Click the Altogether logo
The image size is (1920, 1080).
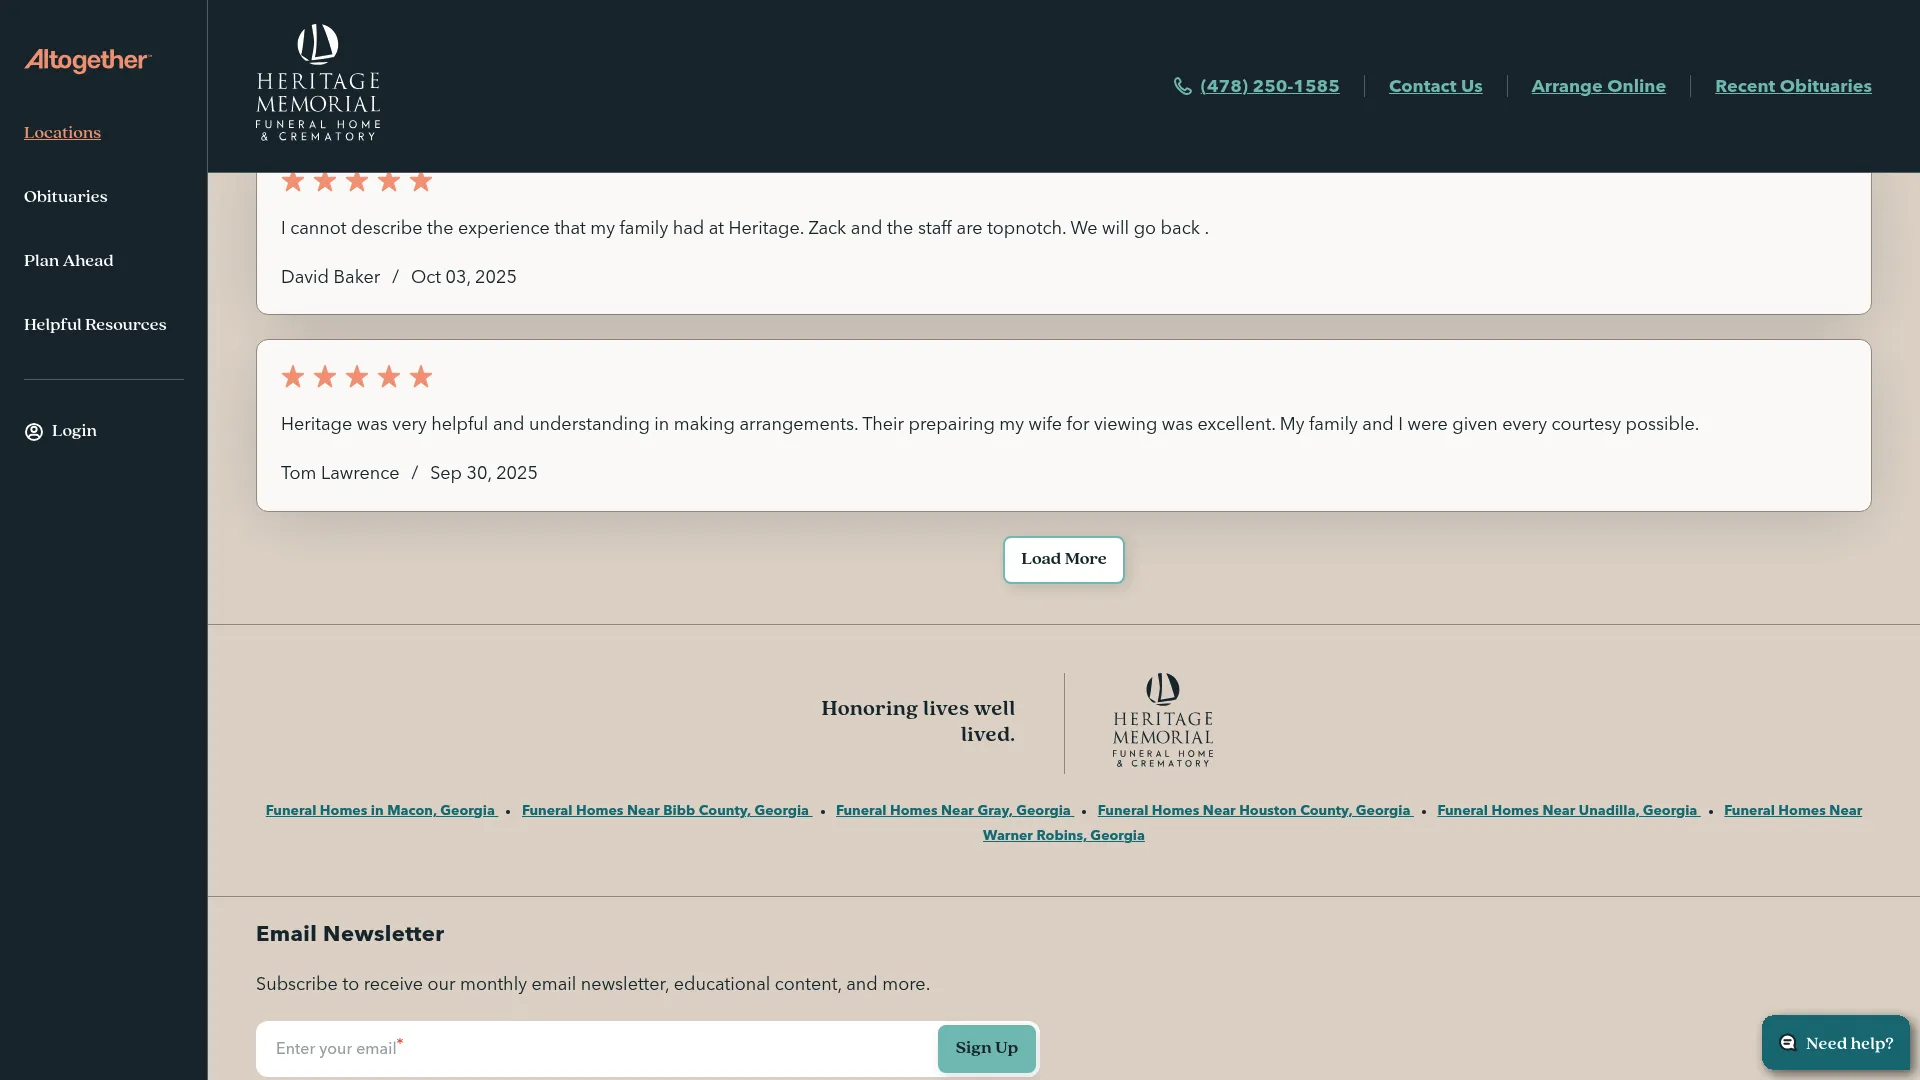pyautogui.click(x=87, y=61)
